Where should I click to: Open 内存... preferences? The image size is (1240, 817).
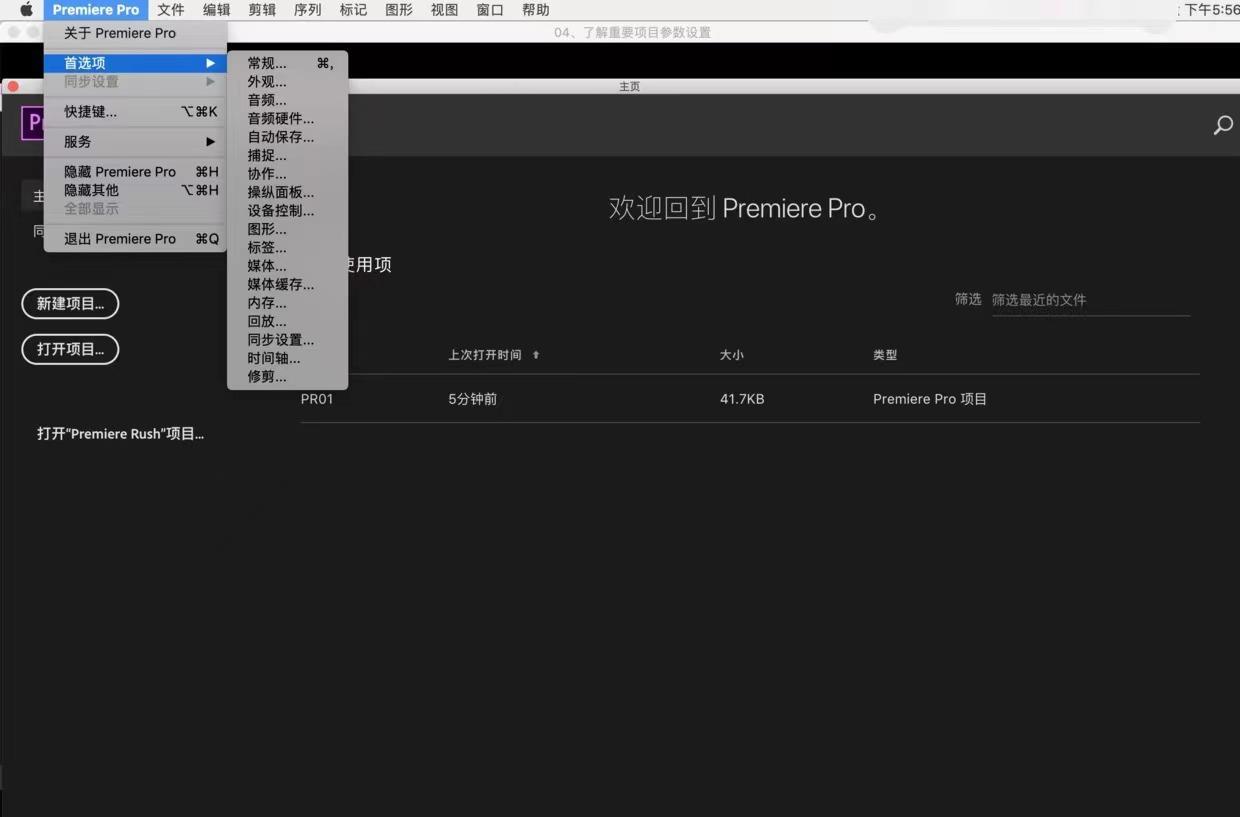click(x=288, y=303)
